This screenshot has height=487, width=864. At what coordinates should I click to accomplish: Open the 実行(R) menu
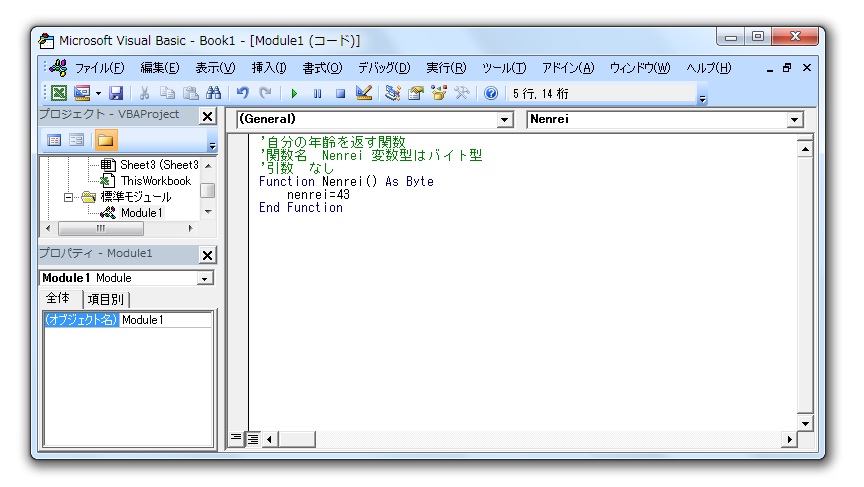coord(446,68)
